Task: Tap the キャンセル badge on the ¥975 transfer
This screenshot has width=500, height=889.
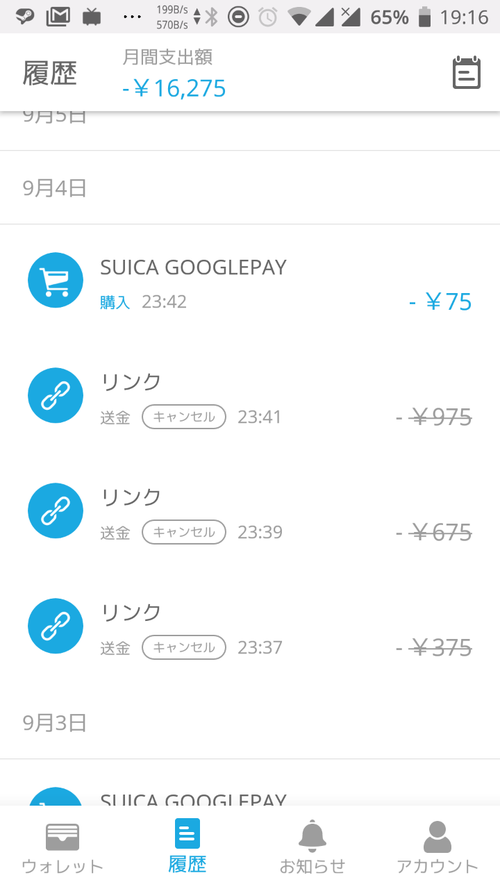Action: point(184,417)
